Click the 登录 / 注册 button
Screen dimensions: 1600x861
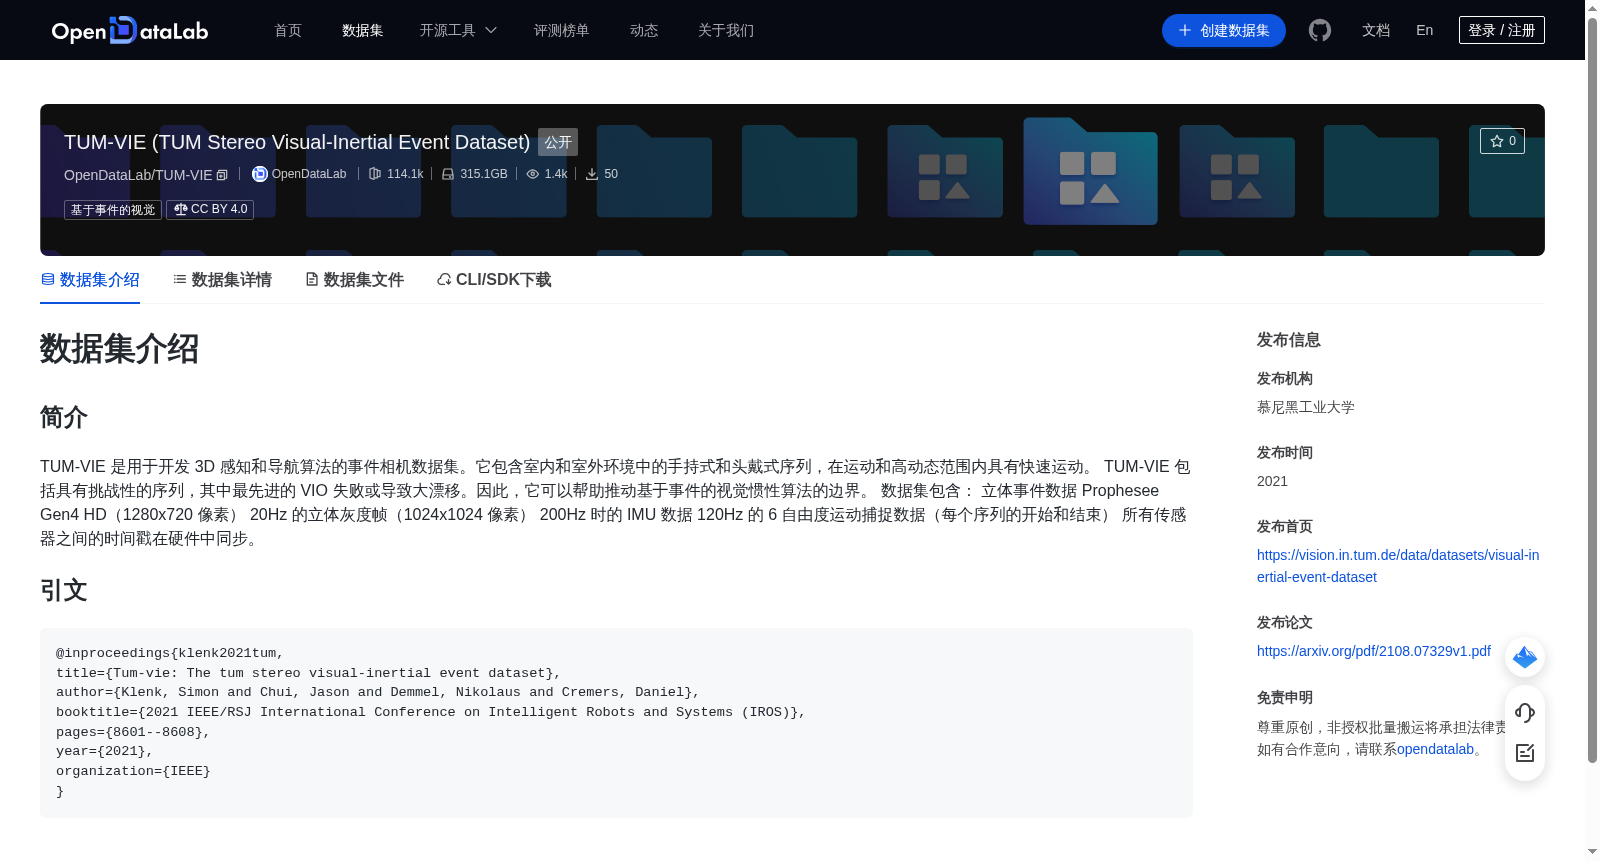(1502, 30)
